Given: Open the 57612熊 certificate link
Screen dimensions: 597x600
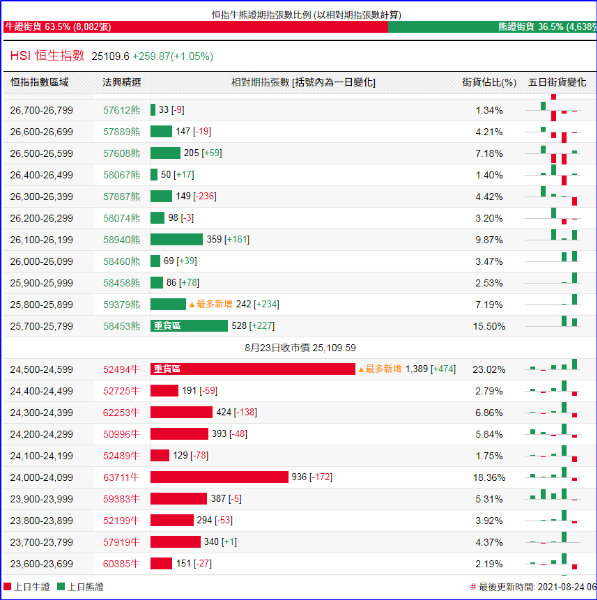Looking at the screenshot, I should [122, 110].
